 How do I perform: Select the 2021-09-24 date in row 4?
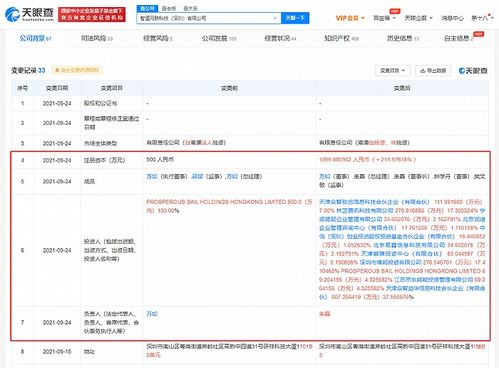click(x=57, y=160)
